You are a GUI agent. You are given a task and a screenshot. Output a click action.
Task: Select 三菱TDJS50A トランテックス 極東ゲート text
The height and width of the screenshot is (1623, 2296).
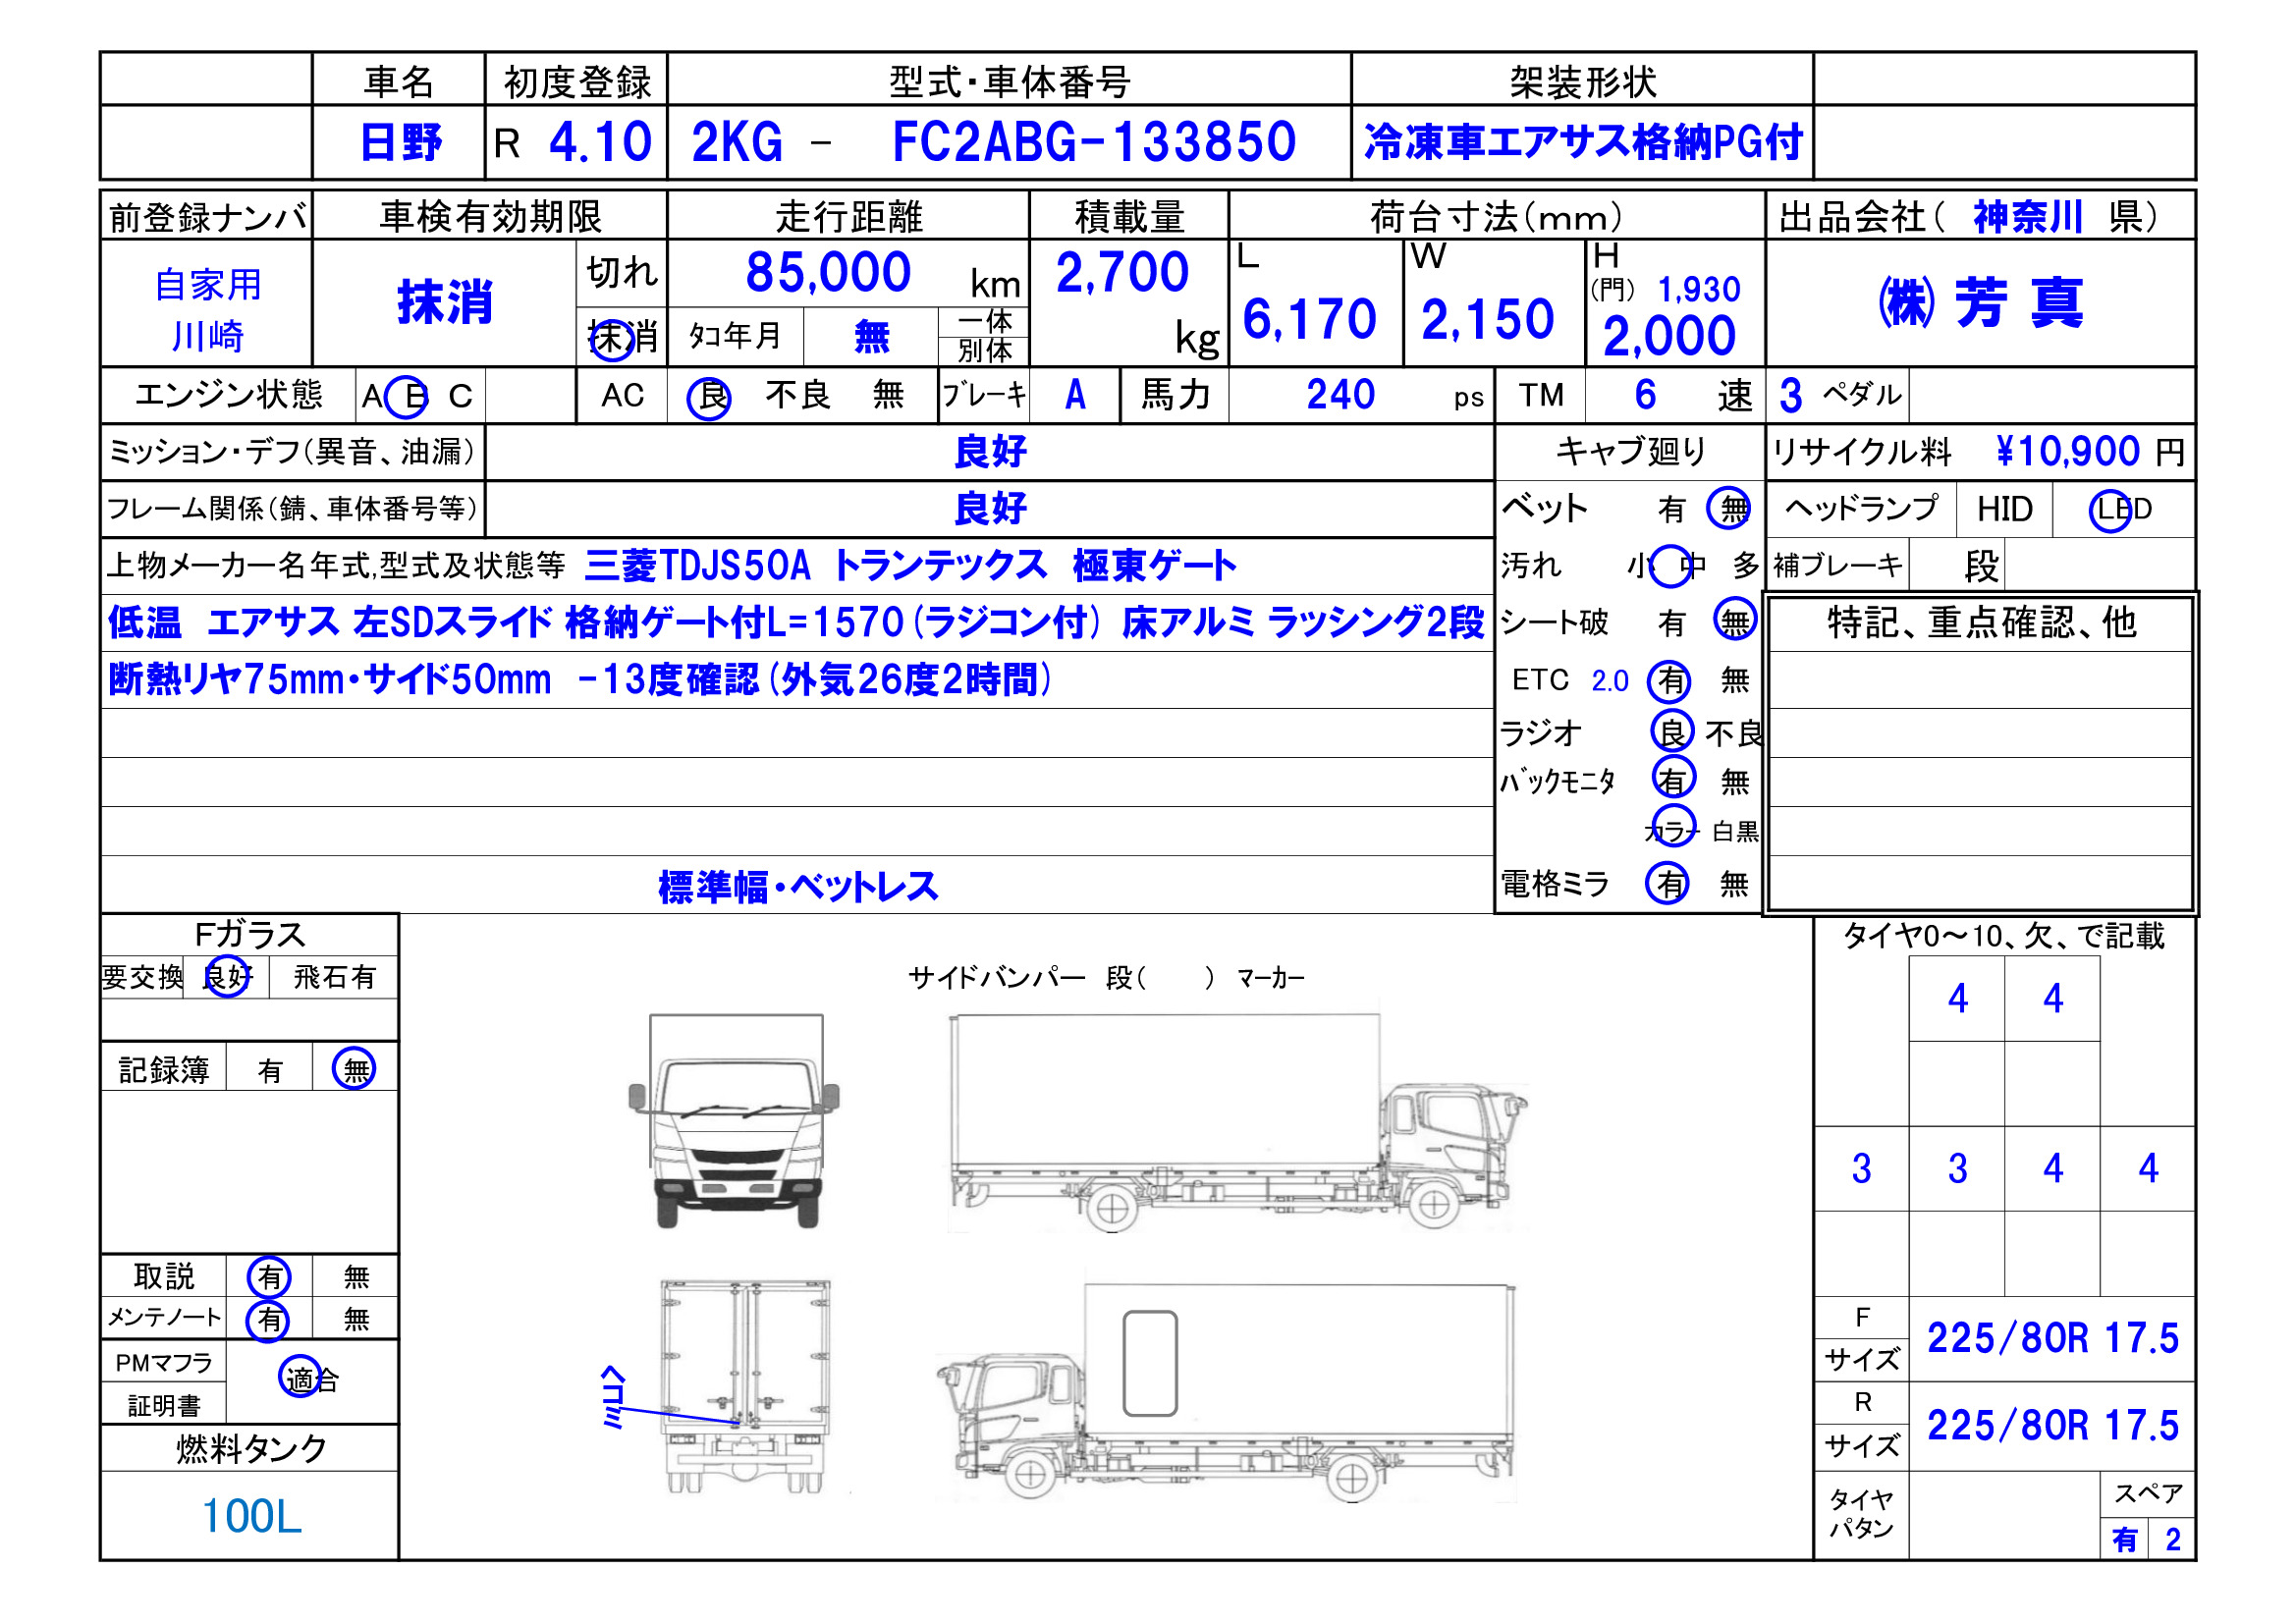pos(910,566)
